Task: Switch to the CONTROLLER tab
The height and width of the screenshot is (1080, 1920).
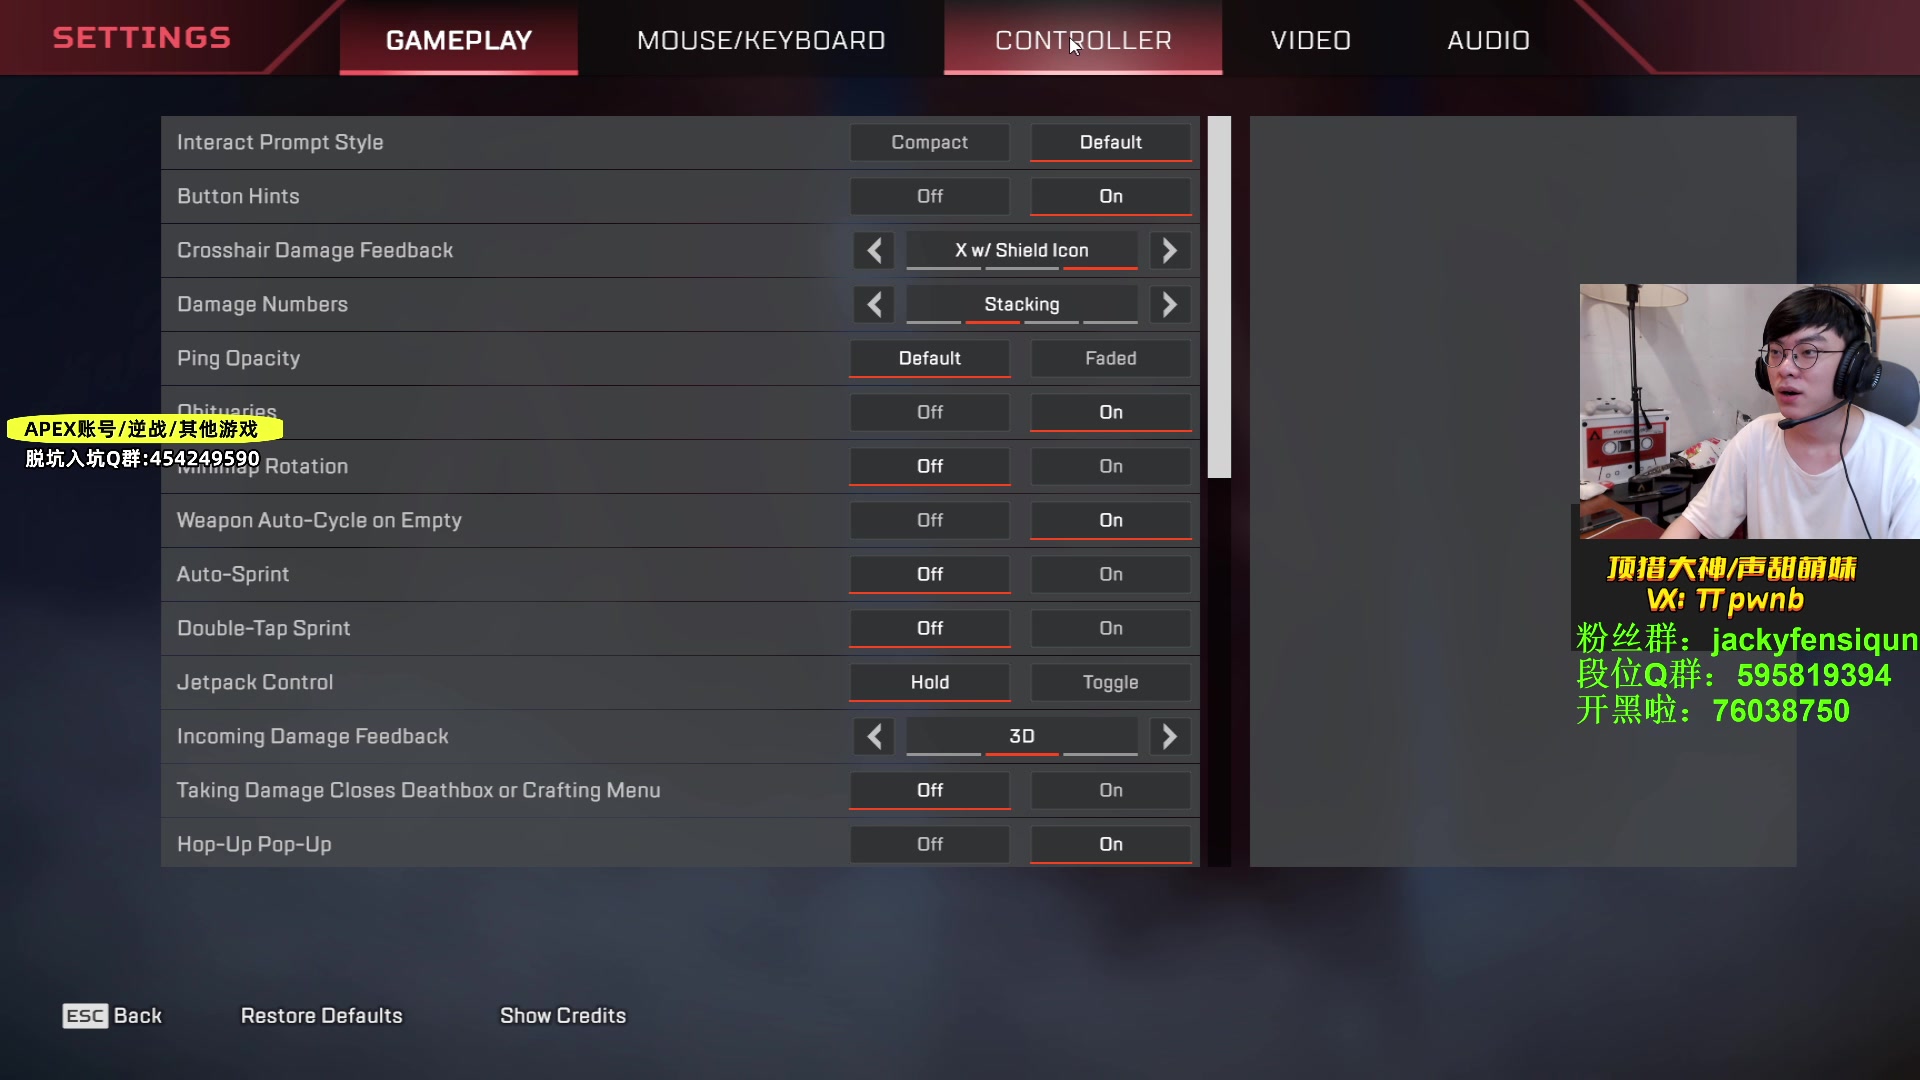Action: [x=1083, y=39]
